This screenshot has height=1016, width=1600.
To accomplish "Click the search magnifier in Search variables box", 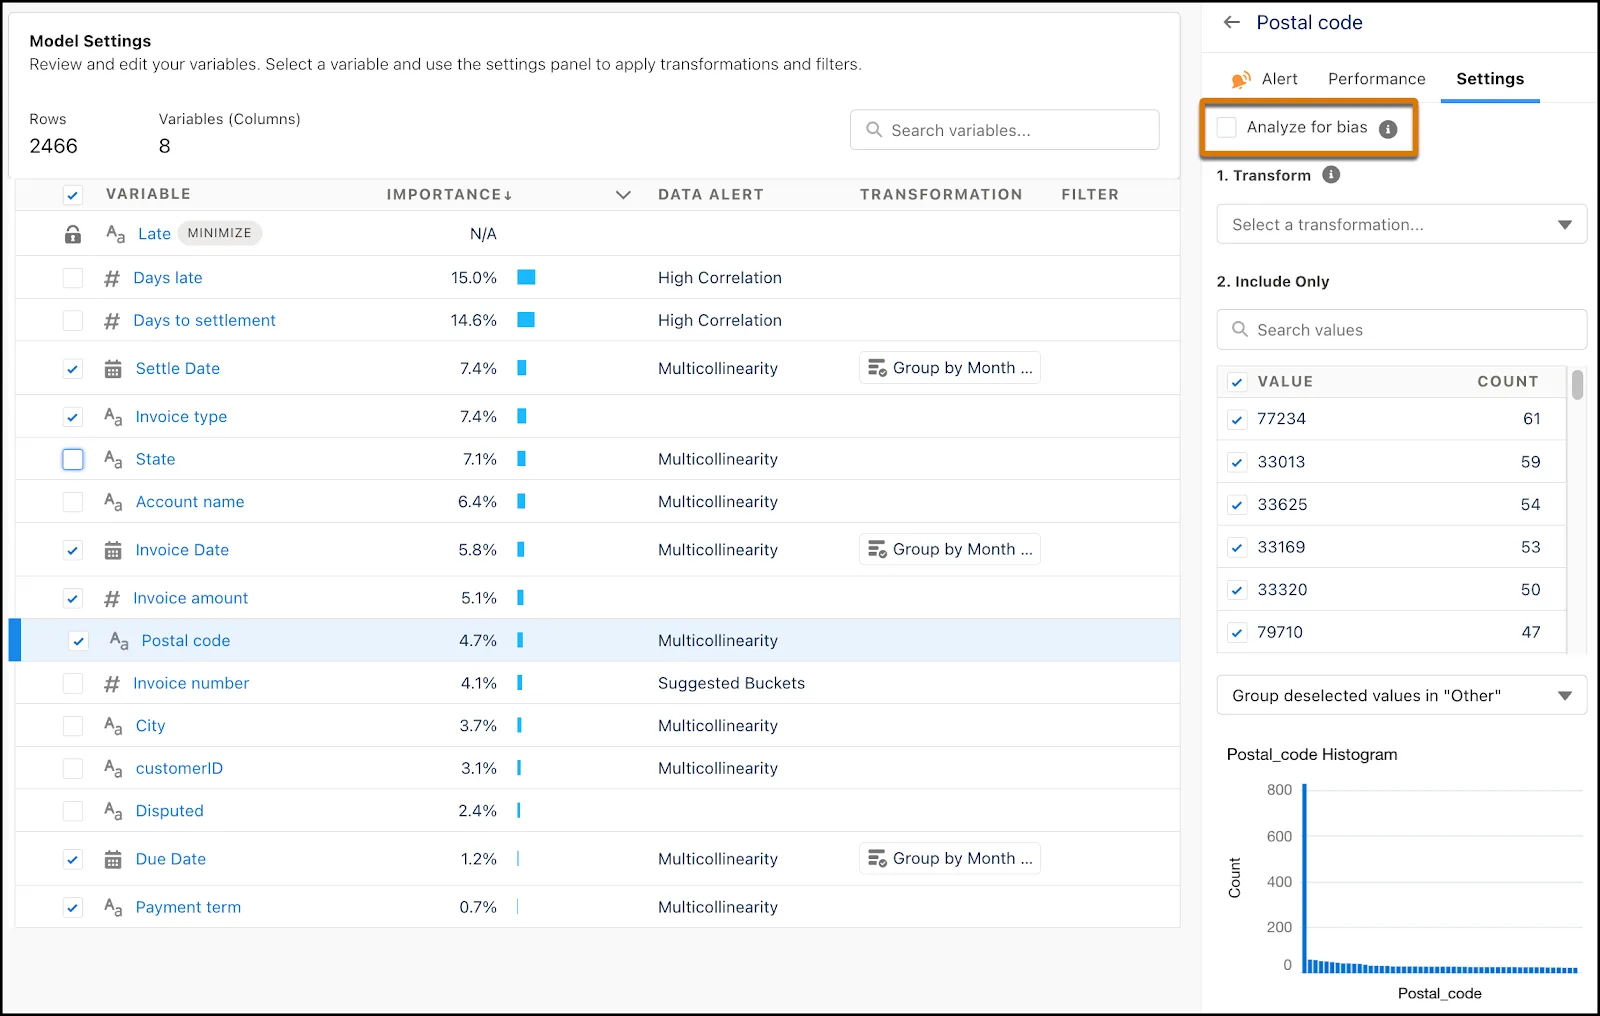I will click(874, 130).
